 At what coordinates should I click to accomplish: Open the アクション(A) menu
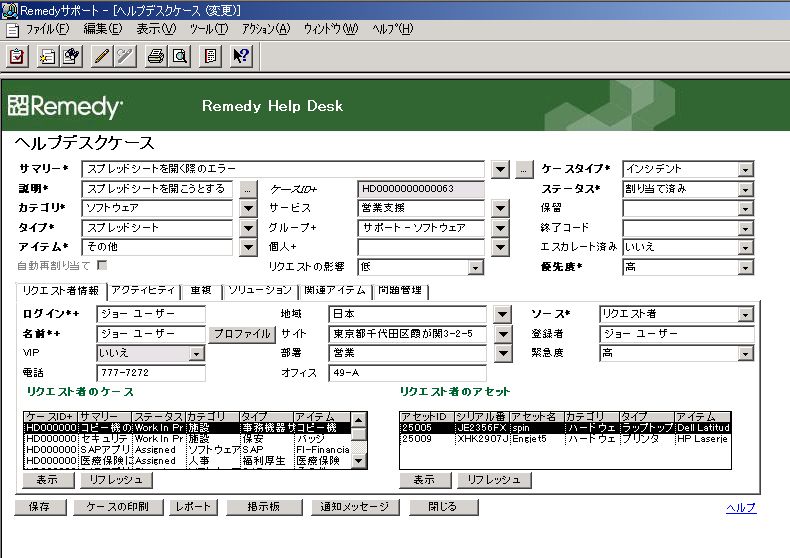266,29
